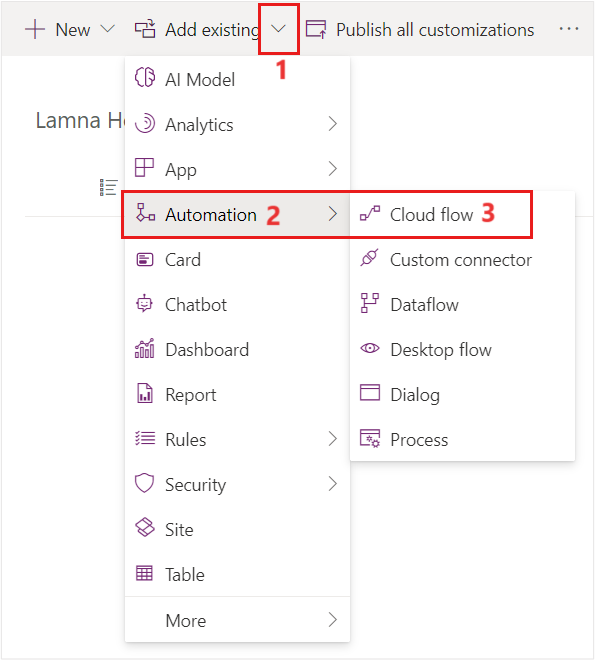Click the Publish all customizations icon

coord(316,29)
